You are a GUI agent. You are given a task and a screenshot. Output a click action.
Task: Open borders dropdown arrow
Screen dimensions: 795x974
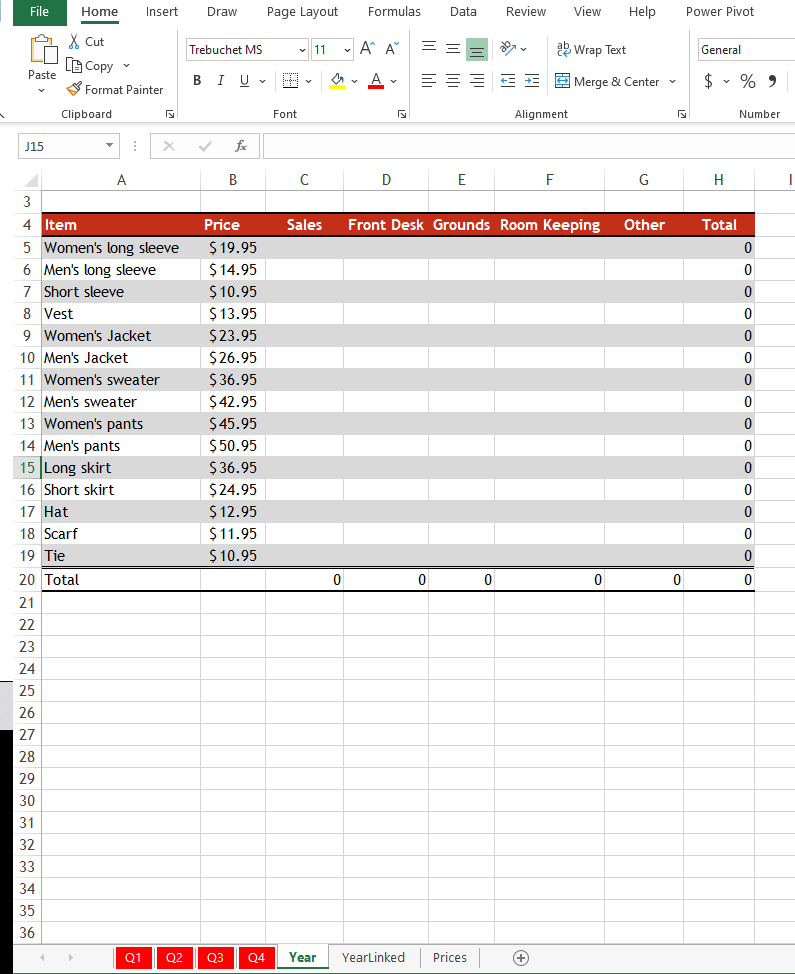(308, 81)
